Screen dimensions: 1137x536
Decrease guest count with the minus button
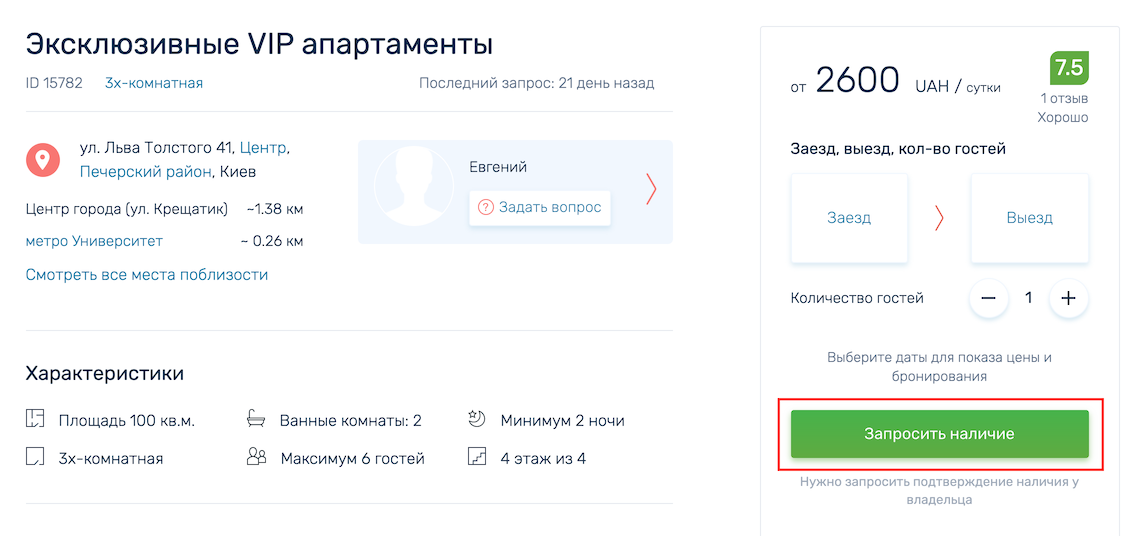click(988, 298)
